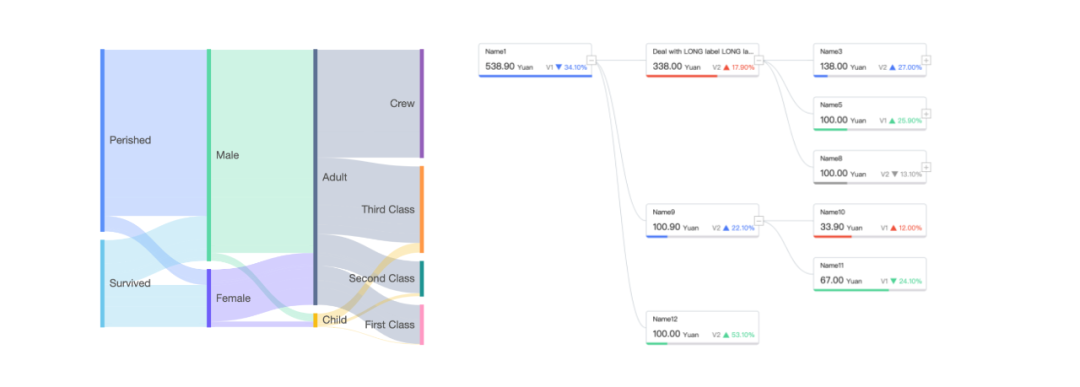Click the blue down arrow on Name1

(x=559, y=67)
